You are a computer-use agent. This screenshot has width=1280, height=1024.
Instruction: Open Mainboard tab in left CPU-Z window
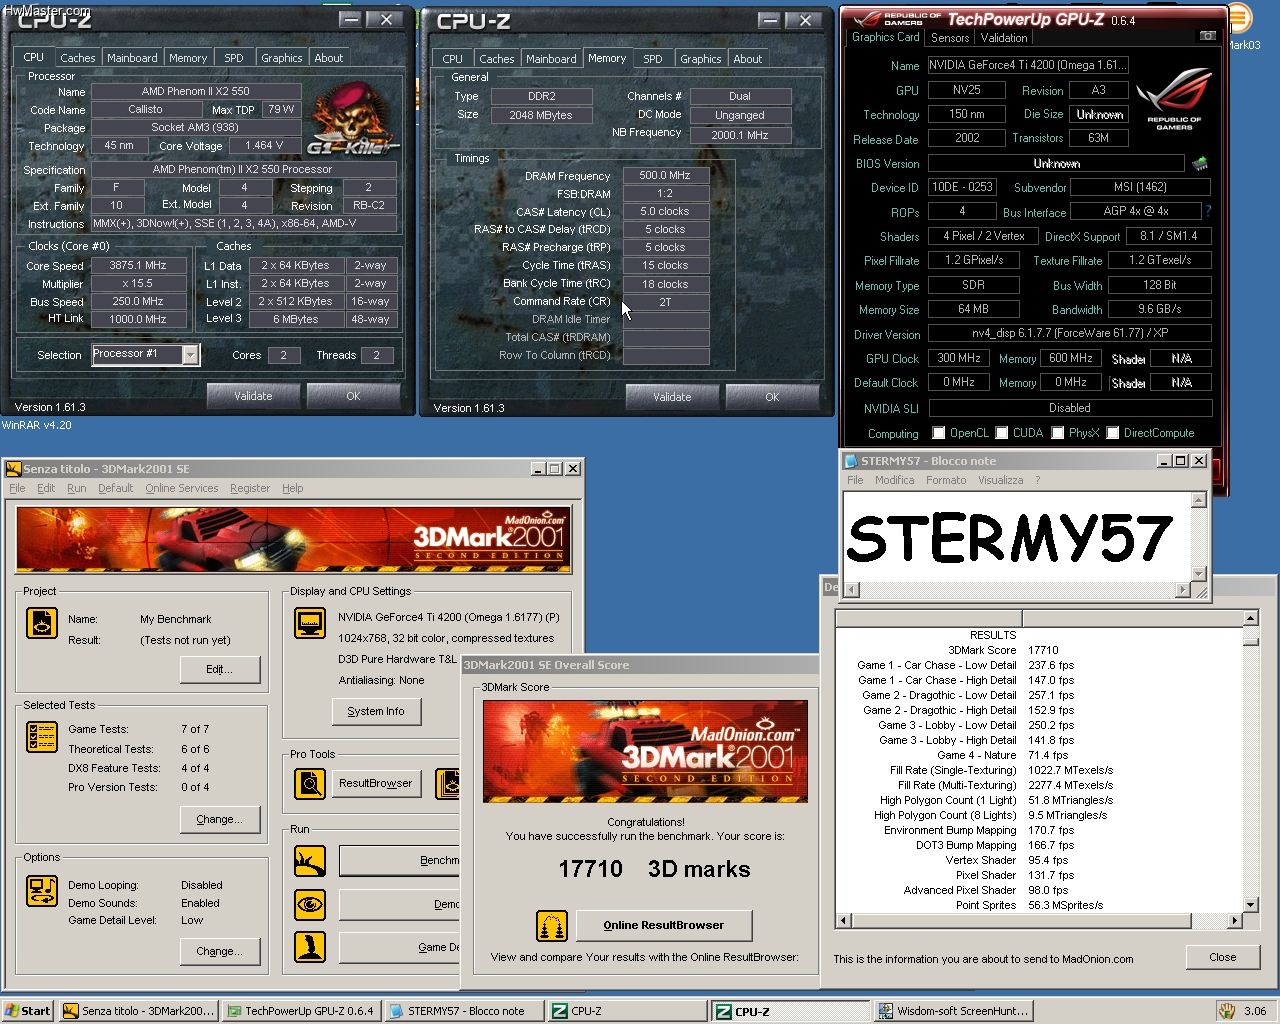pyautogui.click(x=132, y=58)
